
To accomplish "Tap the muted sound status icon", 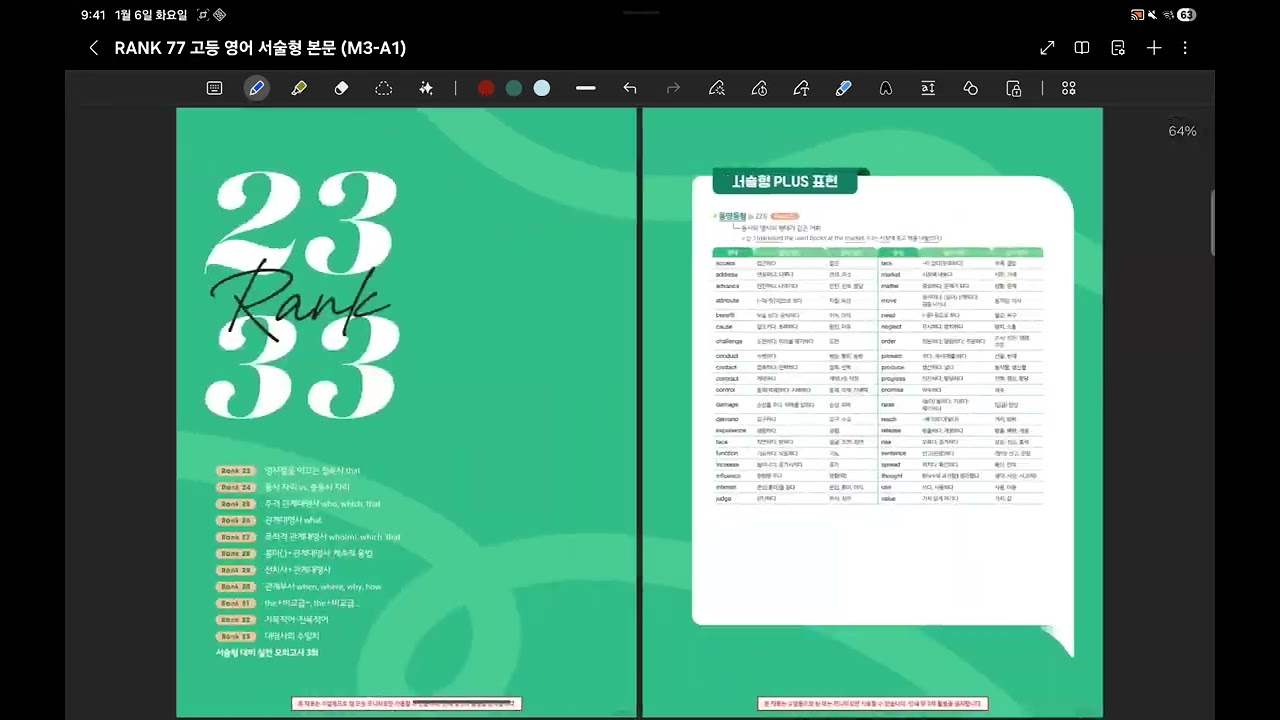I will click(1153, 15).
